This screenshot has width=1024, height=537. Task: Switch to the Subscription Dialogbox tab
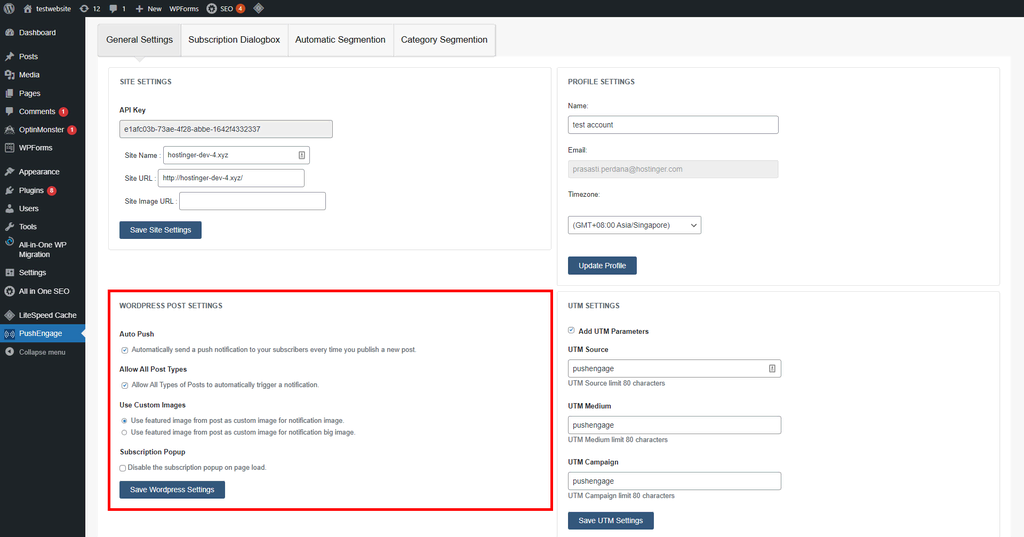tap(234, 40)
